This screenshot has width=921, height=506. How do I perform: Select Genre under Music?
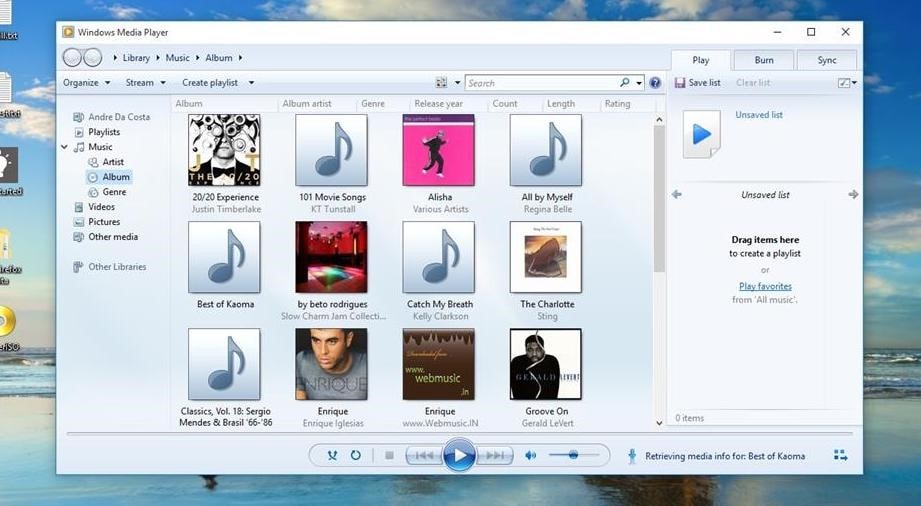coord(107,192)
